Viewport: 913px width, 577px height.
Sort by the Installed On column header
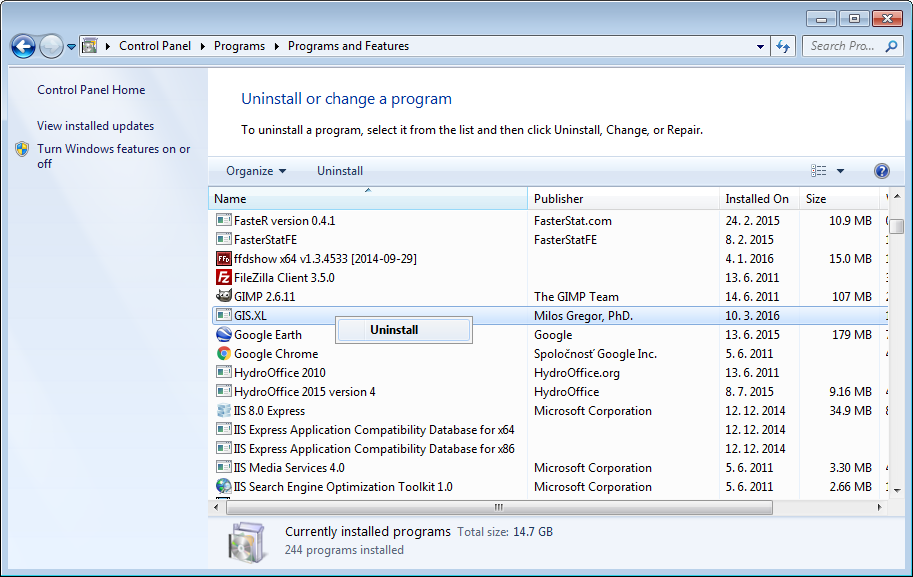(759, 199)
